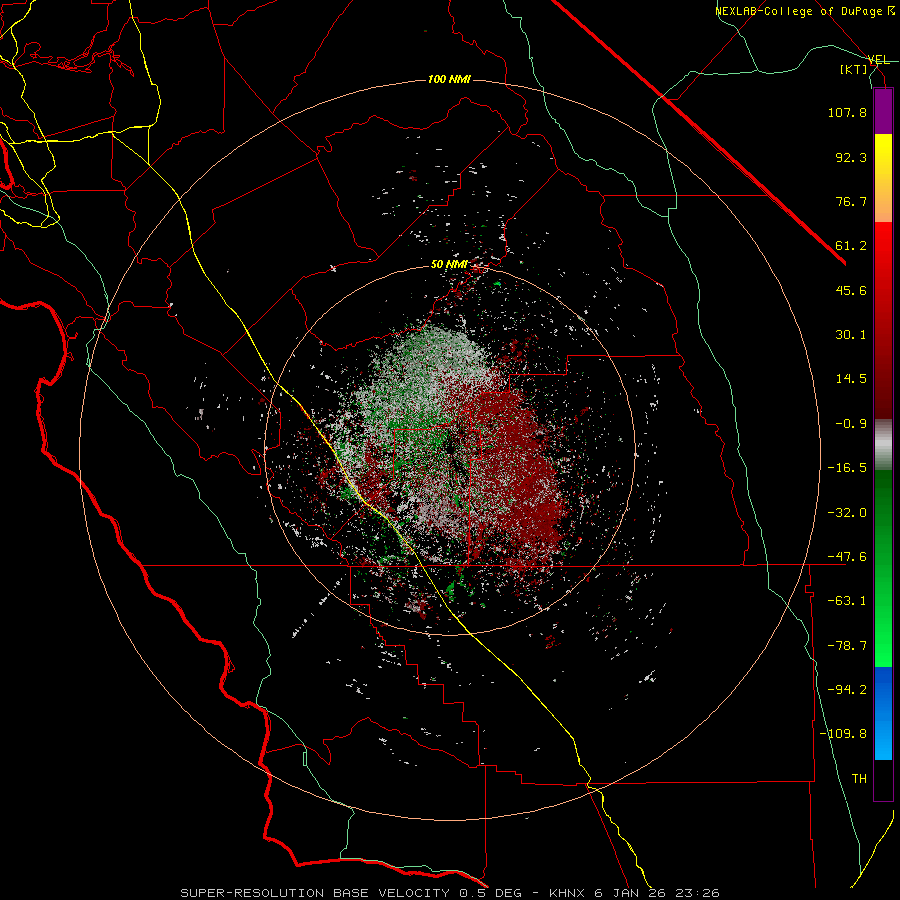
Task: Click the 107.8 scale value
Action: (x=847, y=112)
